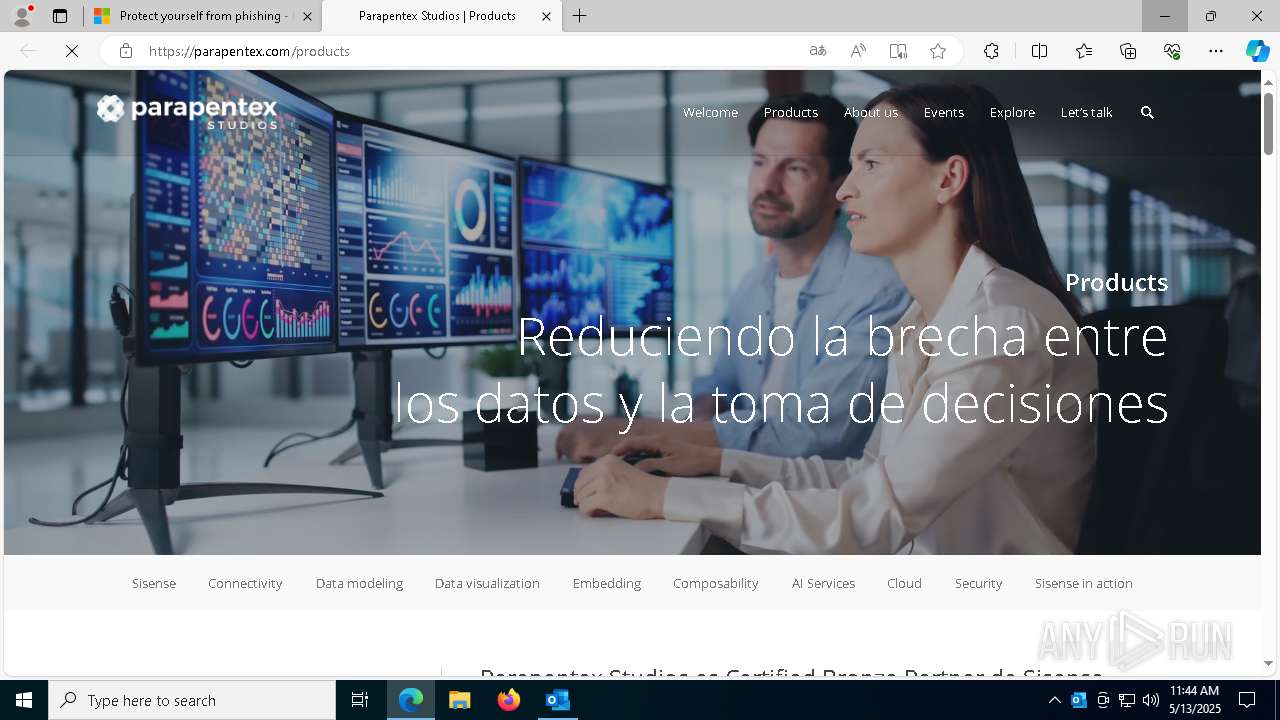Jump to the Sisense section

pos(154,583)
